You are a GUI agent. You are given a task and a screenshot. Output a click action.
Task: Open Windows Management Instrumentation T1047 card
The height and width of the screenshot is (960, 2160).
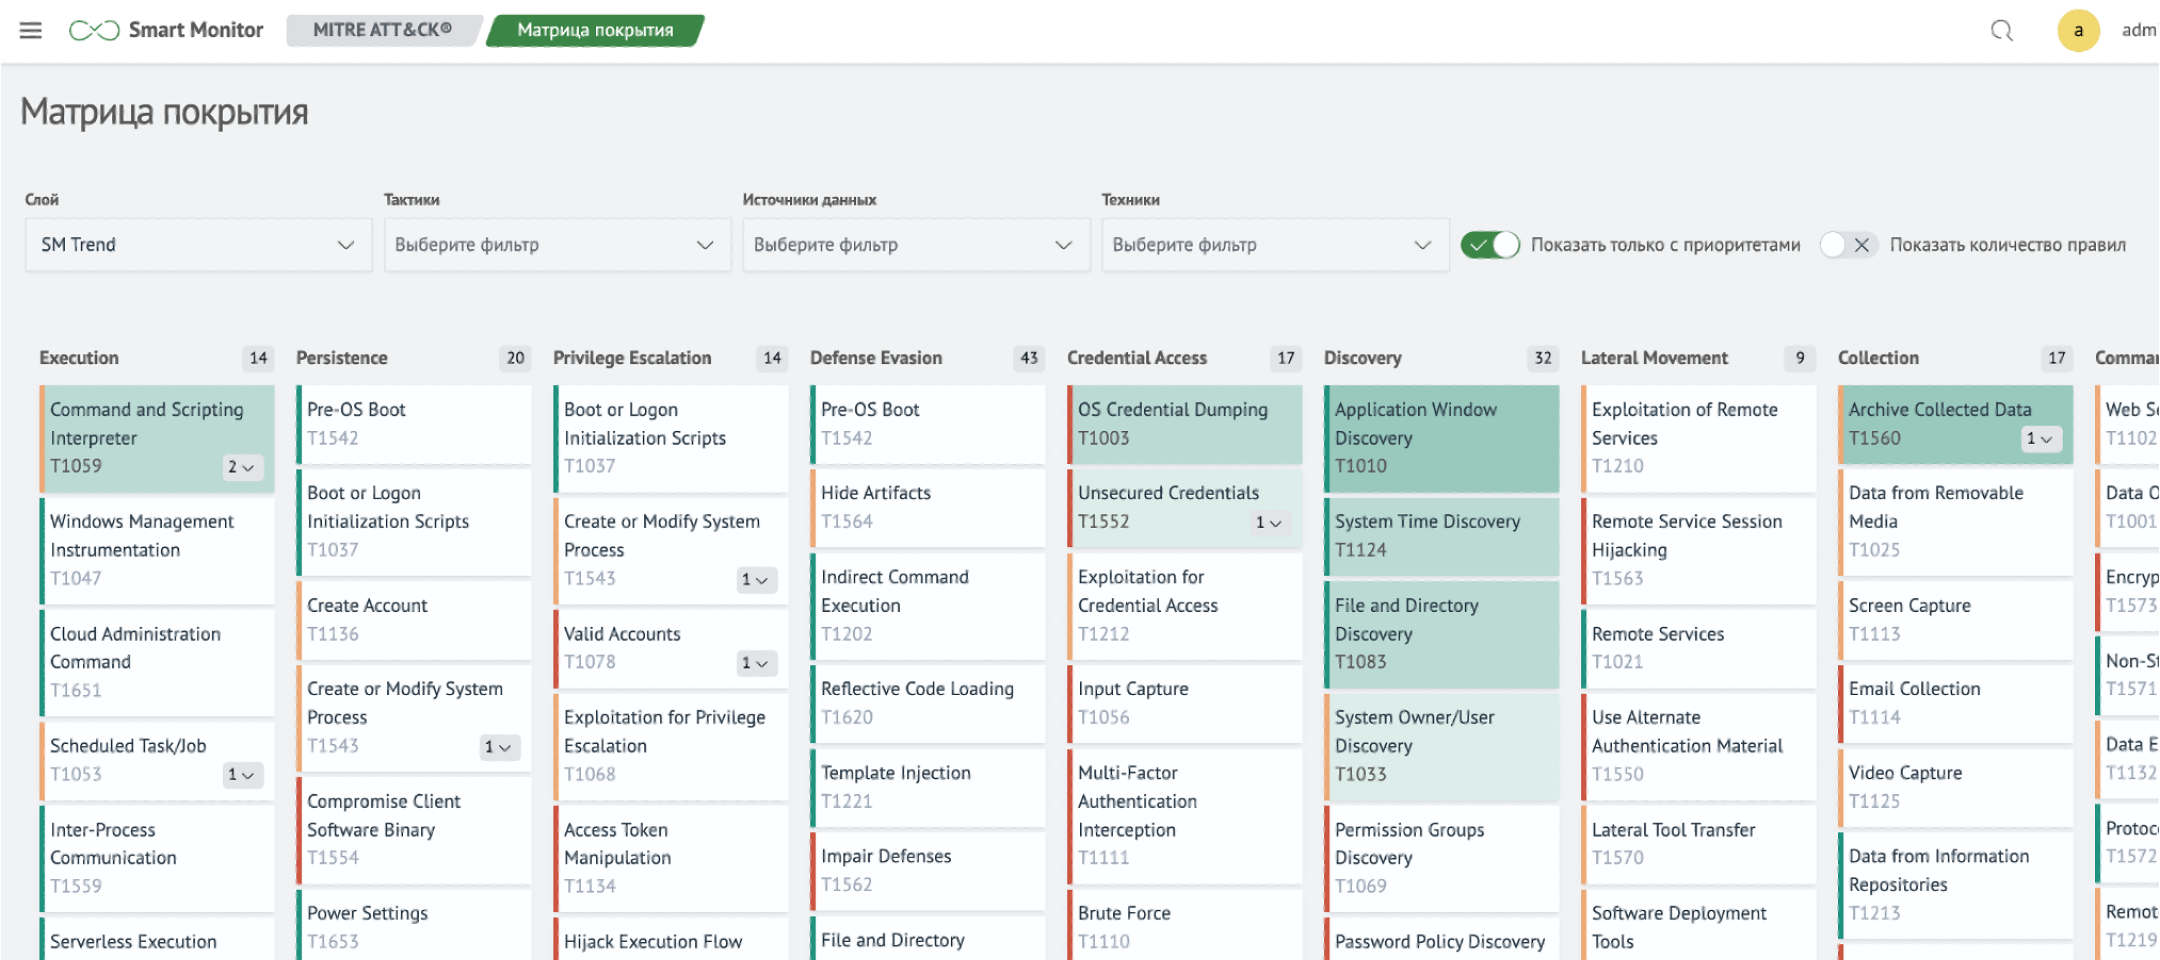(x=157, y=550)
